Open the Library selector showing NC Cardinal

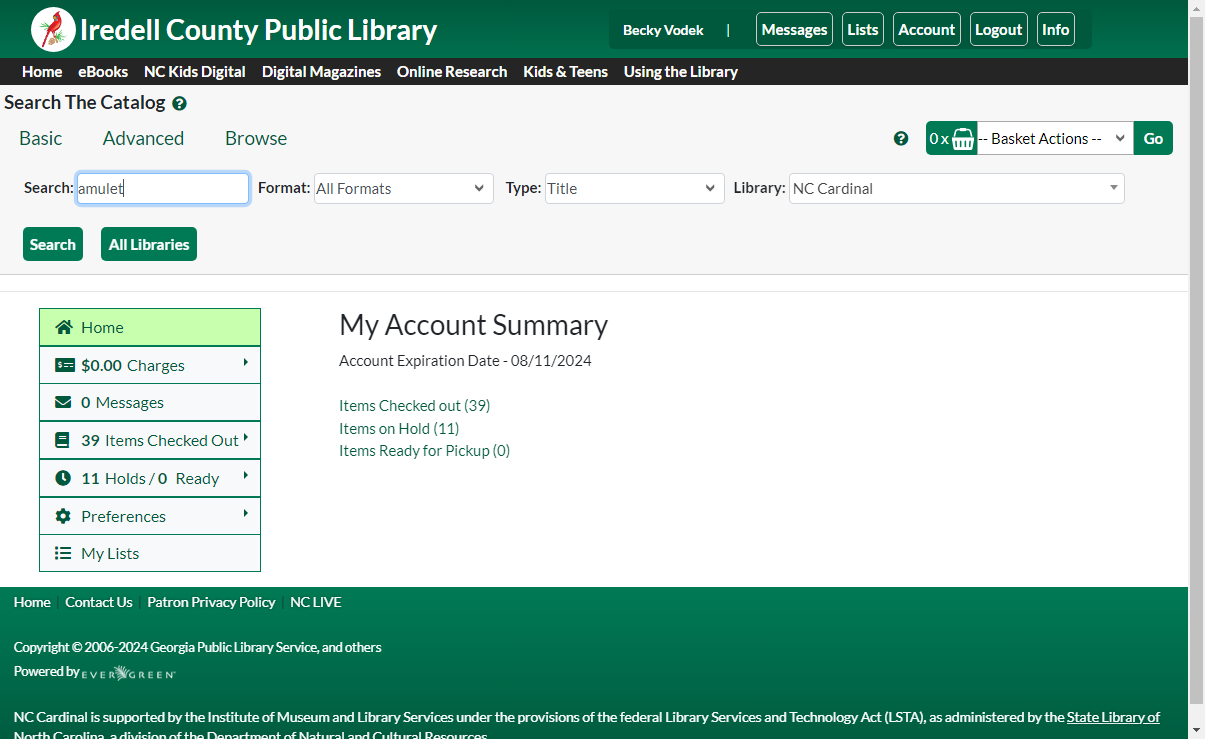coord(957,188)
